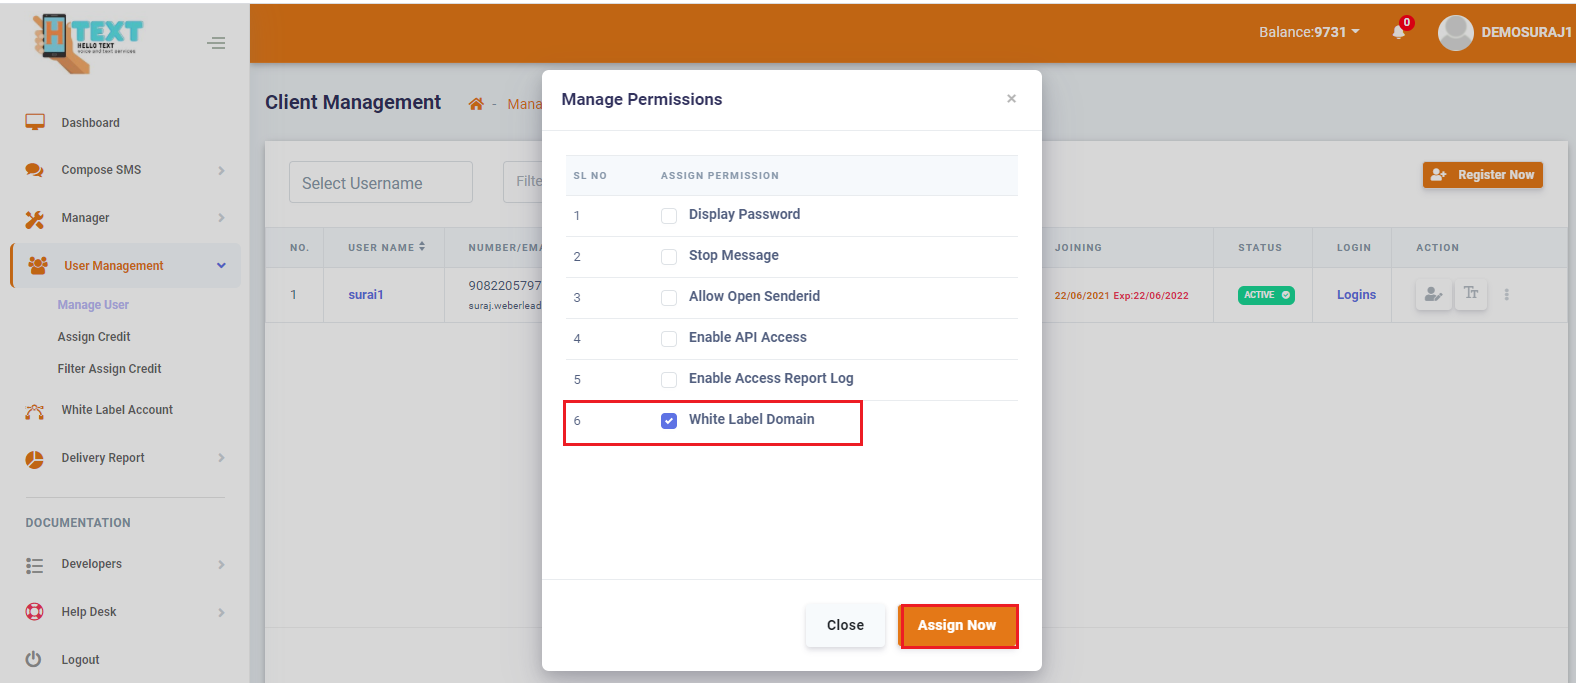Screen dimensions: 1576x683
Task: Click the HelloText logo
Action: (x=88, y=43)
